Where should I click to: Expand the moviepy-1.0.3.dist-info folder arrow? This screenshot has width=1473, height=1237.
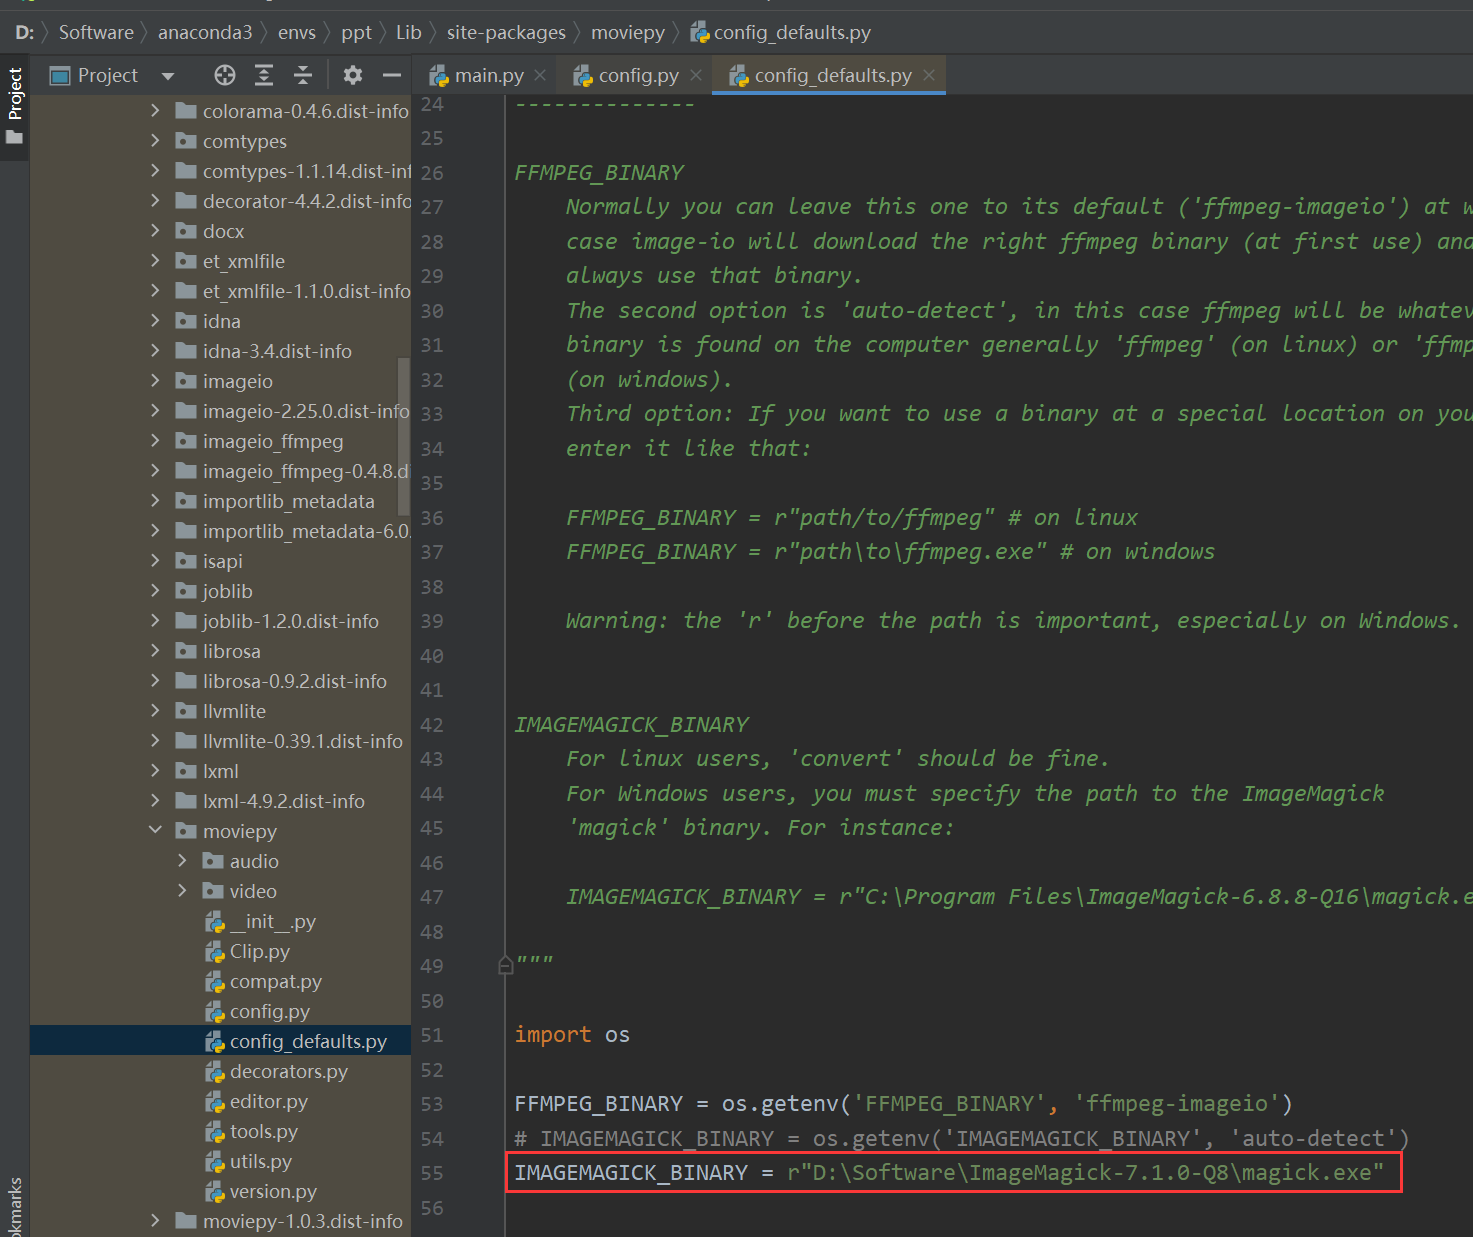pyautogui.click(x=155, y=1220)
